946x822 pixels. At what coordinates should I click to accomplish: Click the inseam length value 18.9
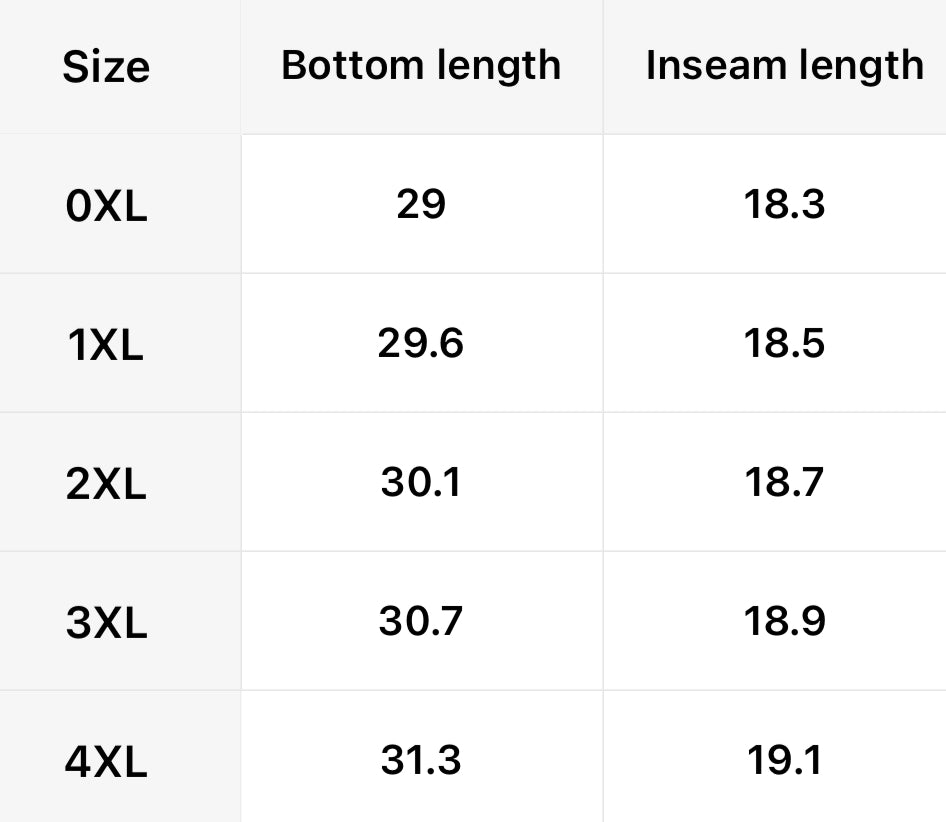(784, 621)
